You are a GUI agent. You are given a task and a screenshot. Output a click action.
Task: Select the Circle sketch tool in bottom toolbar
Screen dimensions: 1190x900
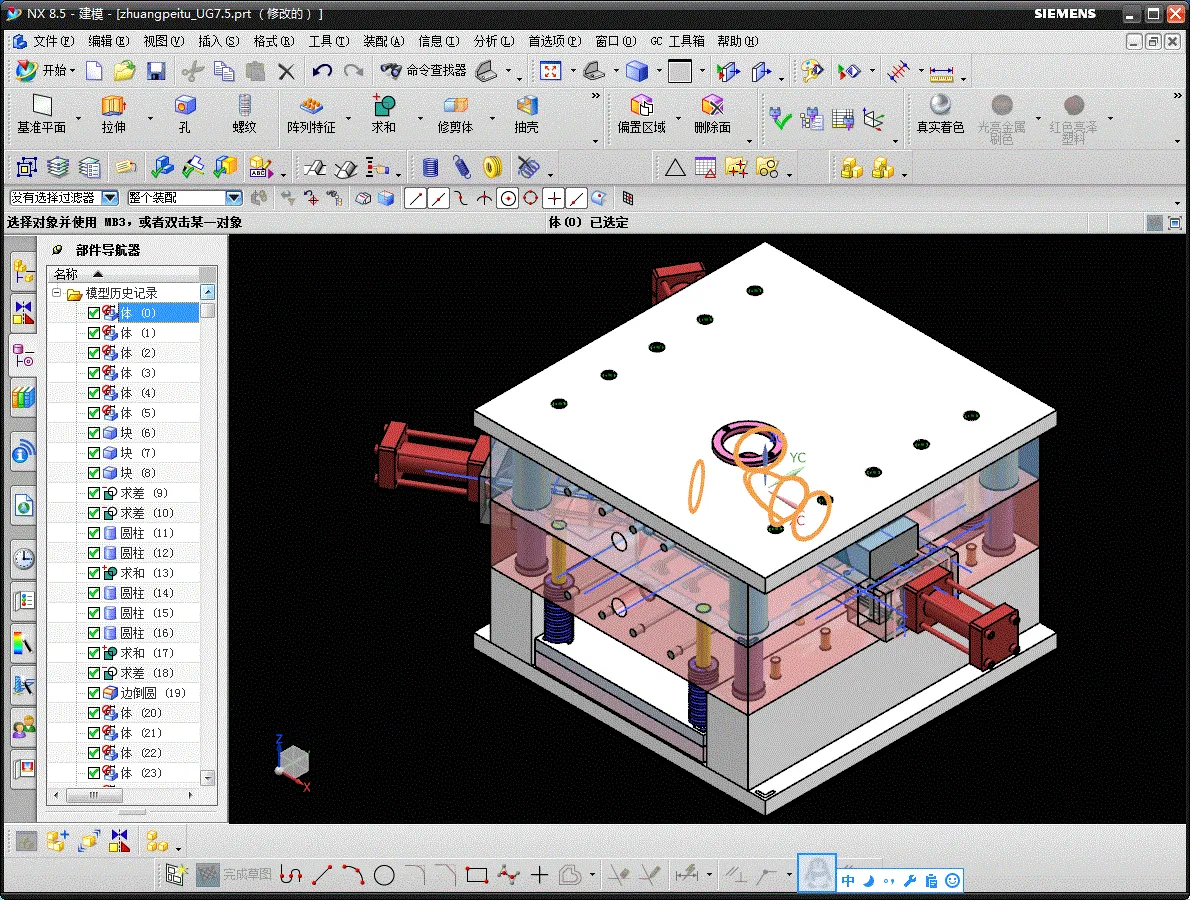[384, 875]
